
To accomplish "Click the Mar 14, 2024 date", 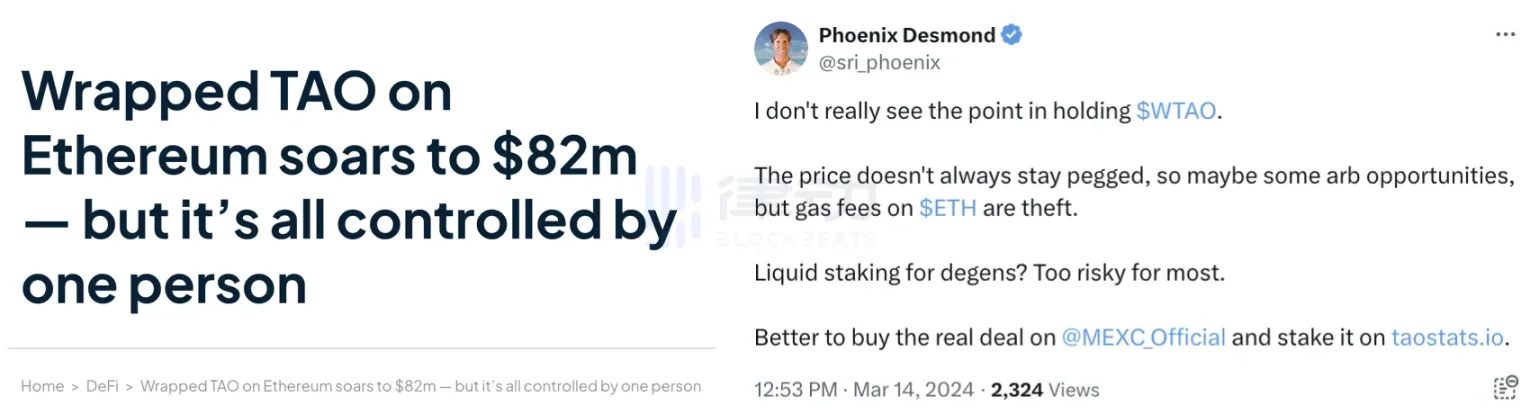I will [910, 390].
